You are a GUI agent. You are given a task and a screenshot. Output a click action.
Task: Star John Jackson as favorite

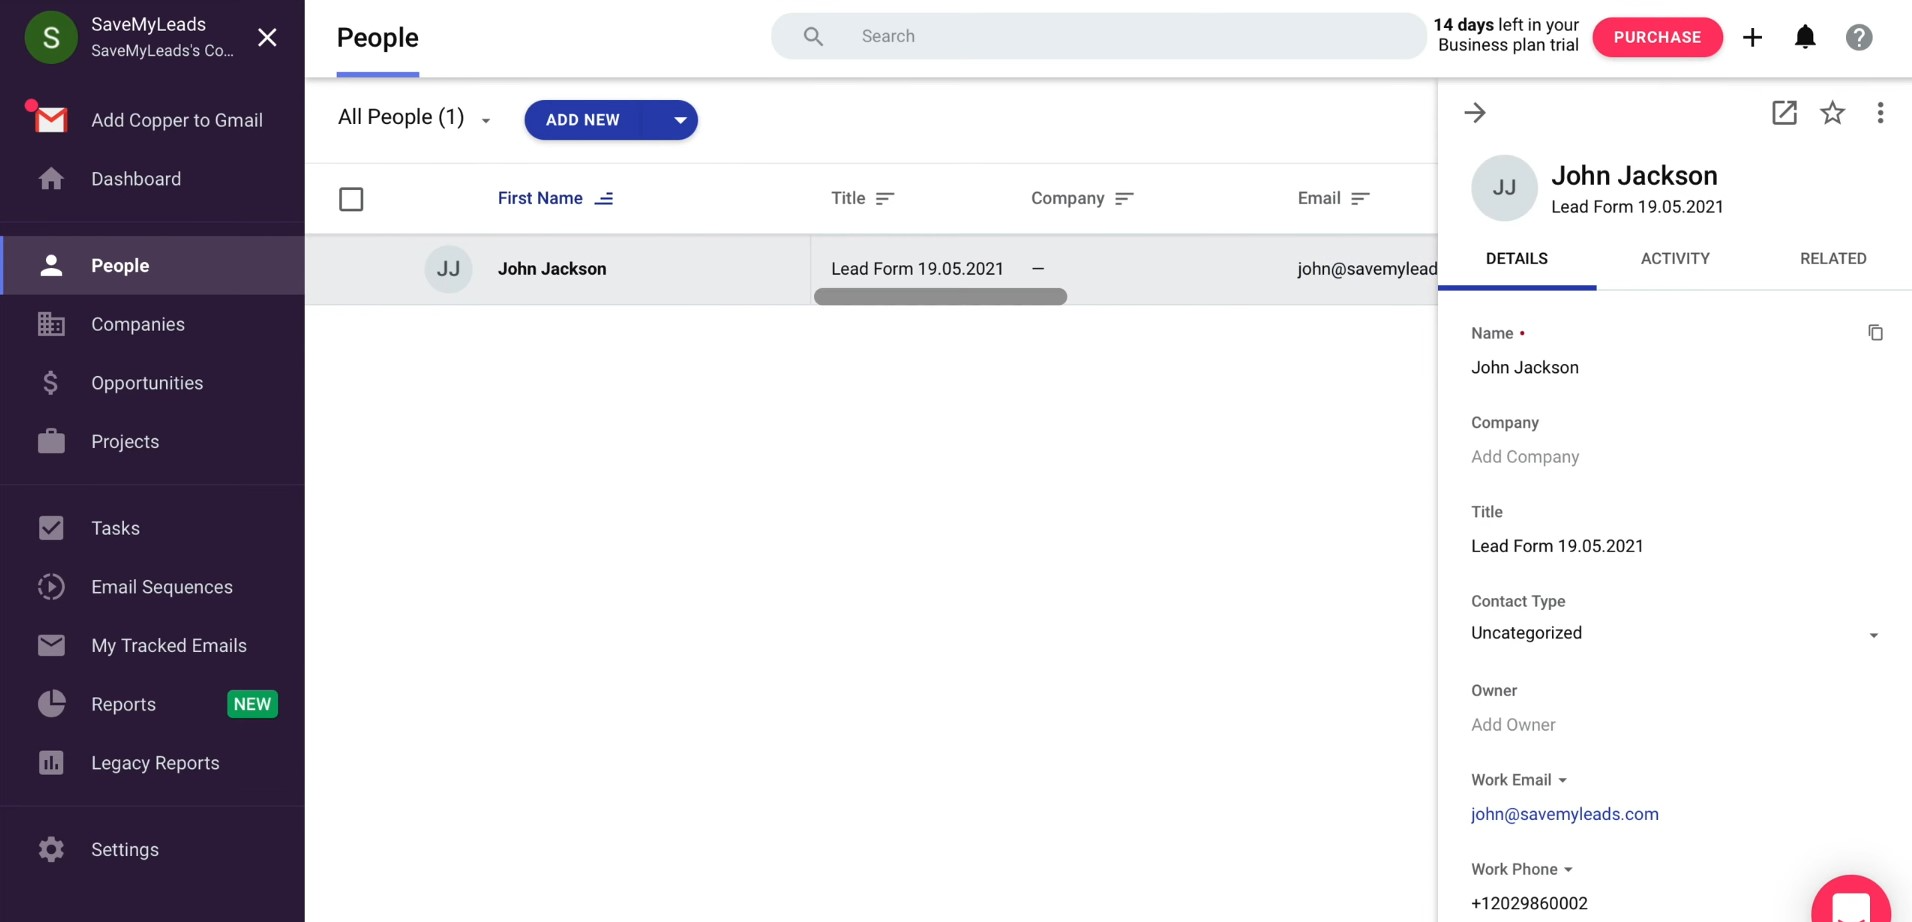(1832, 112)
